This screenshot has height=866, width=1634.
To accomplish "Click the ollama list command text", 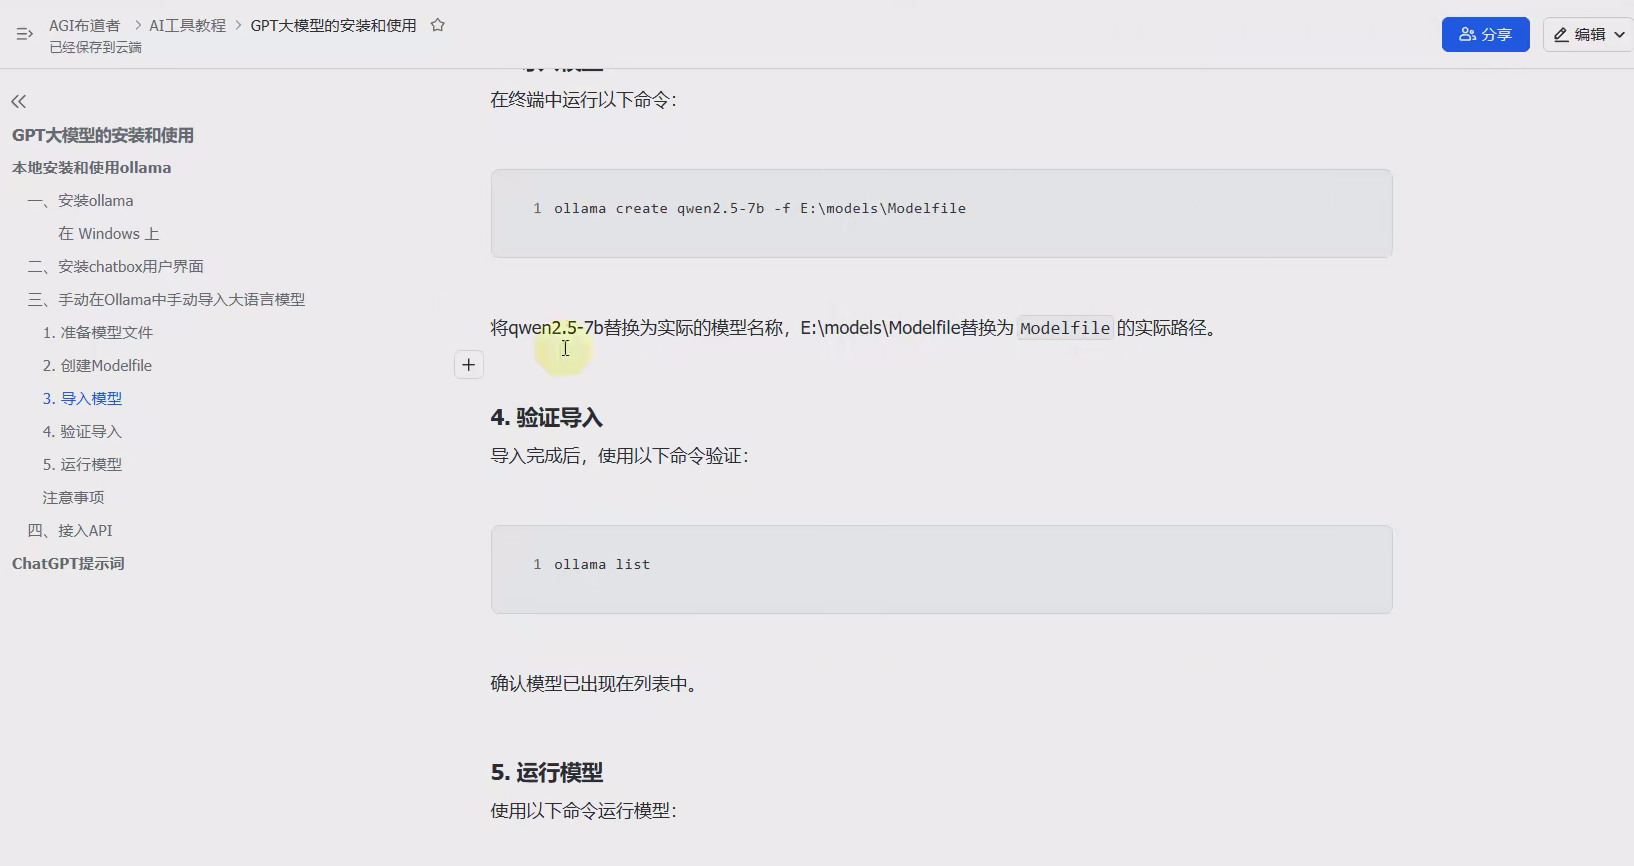I will (x=602, y=565).
